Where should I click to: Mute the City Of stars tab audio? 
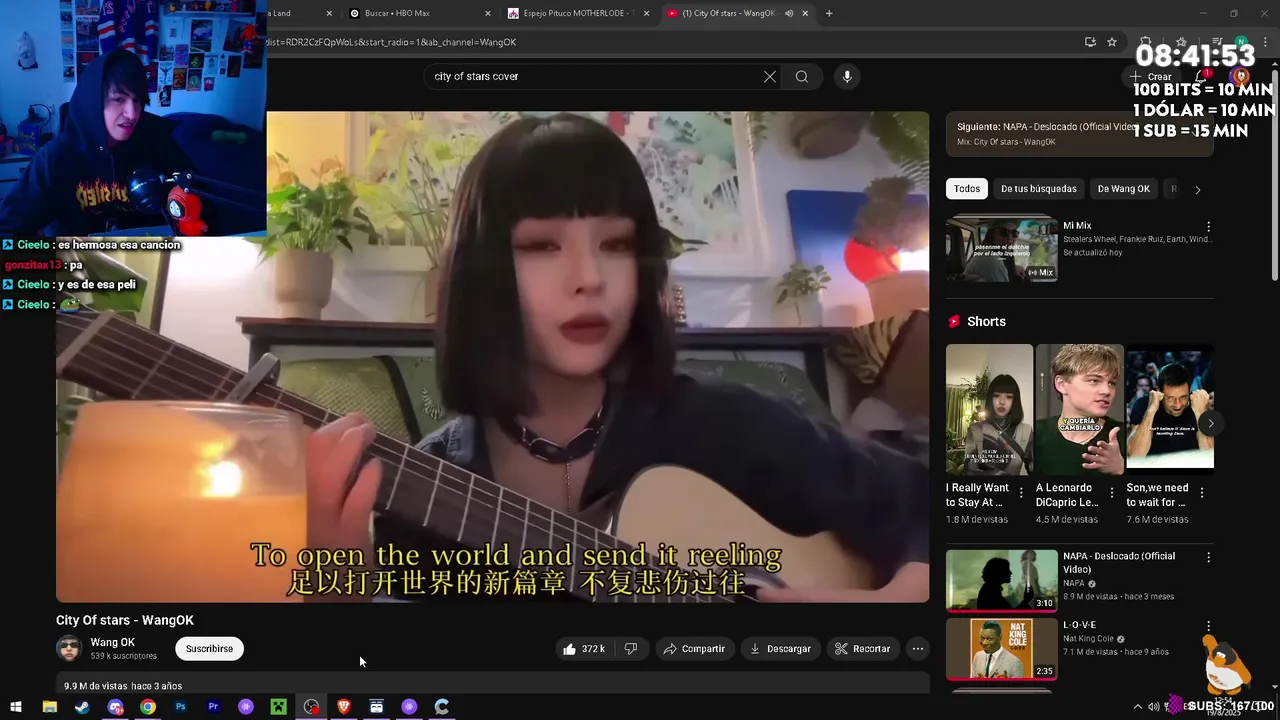789,13
